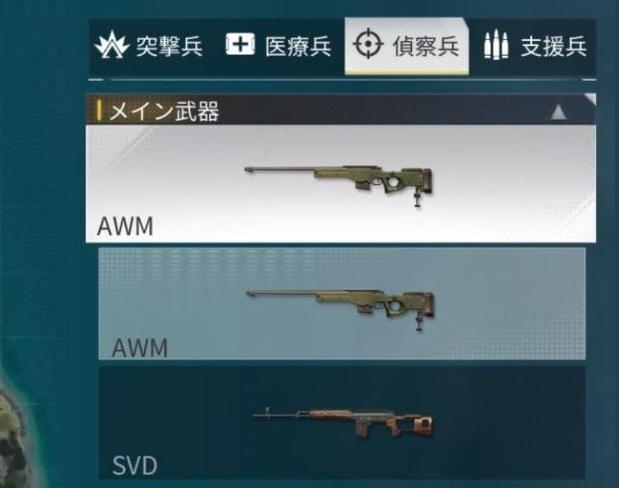Image resolution: width=619 pixels, height=488 pixels.
Task: Click the メイン武器 header title
Action: point(164,111)
